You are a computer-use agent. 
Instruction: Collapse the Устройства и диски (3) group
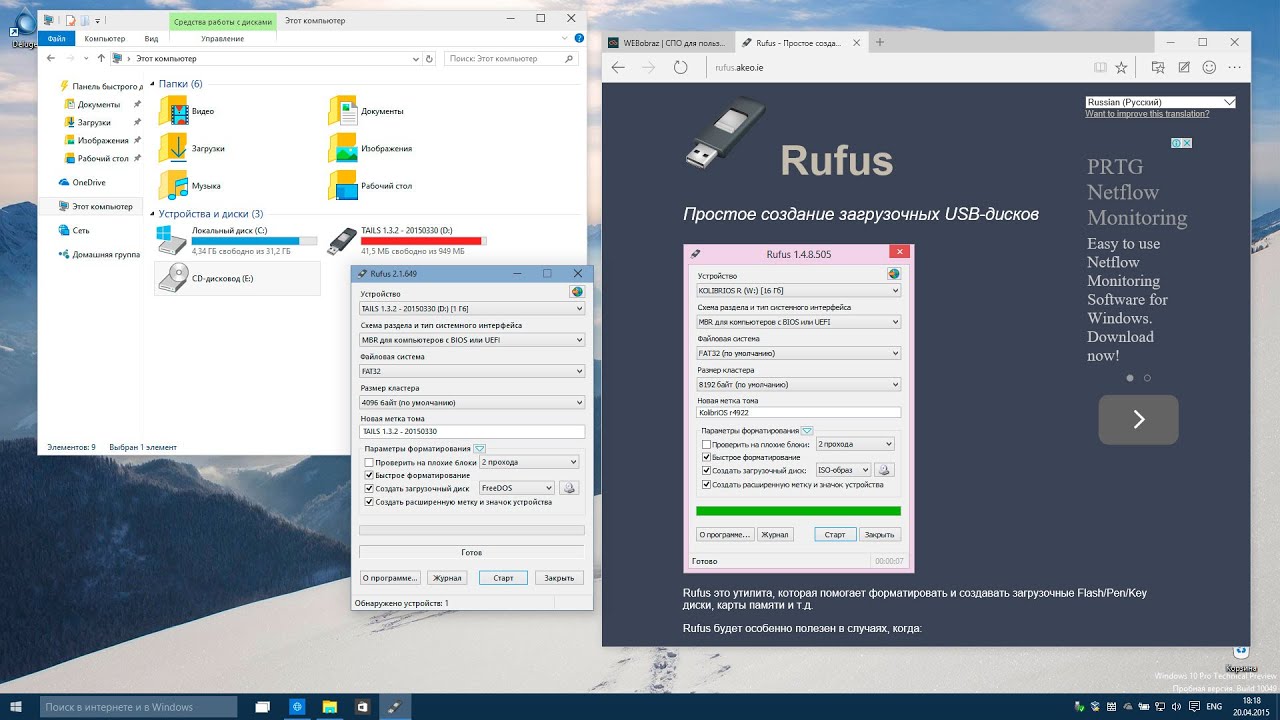coord(152,214)
